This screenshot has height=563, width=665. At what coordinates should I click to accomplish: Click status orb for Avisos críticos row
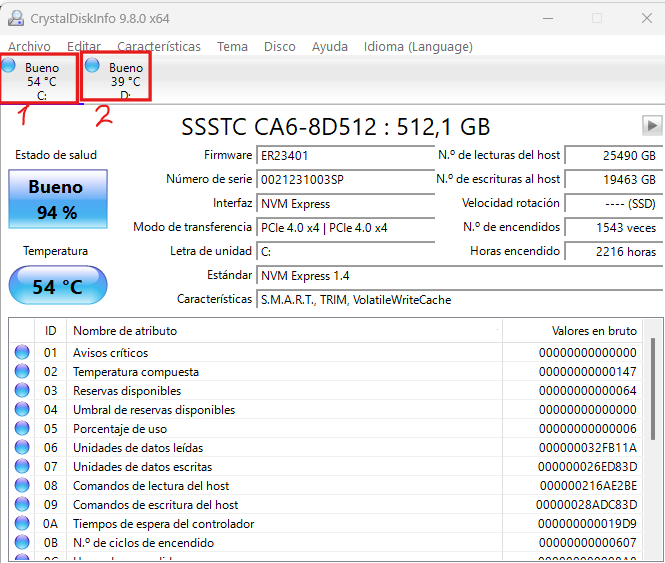[22, 353]
